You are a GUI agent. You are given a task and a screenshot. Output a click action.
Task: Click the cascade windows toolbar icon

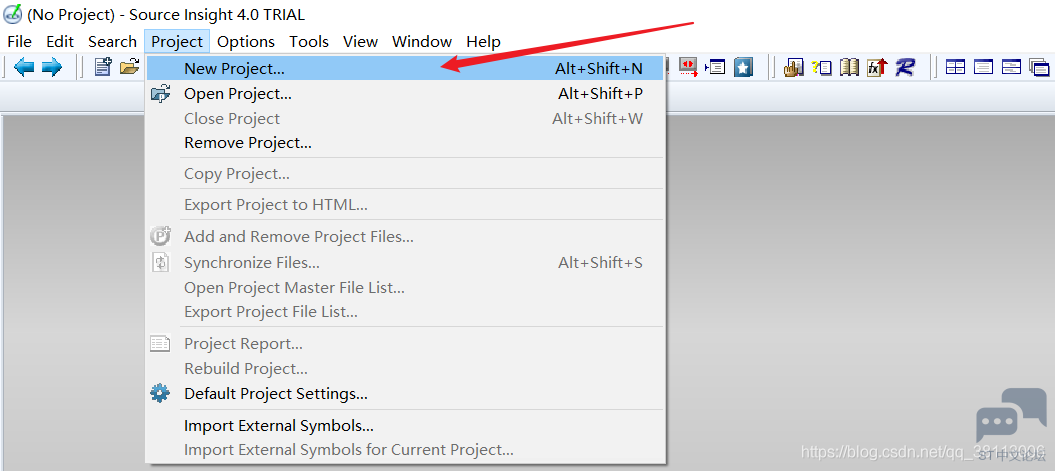(1039, 67)
